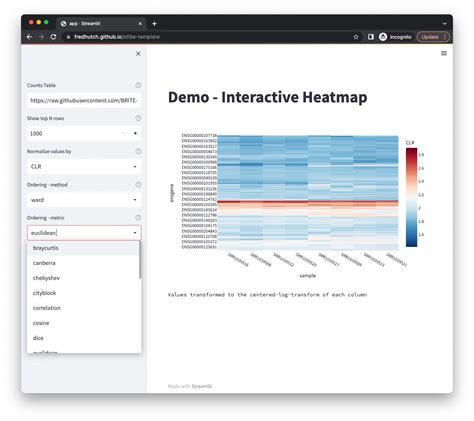474x421 pixels.
Task: Close the app · Streamlit tab
Action: [x=140, y=23]
